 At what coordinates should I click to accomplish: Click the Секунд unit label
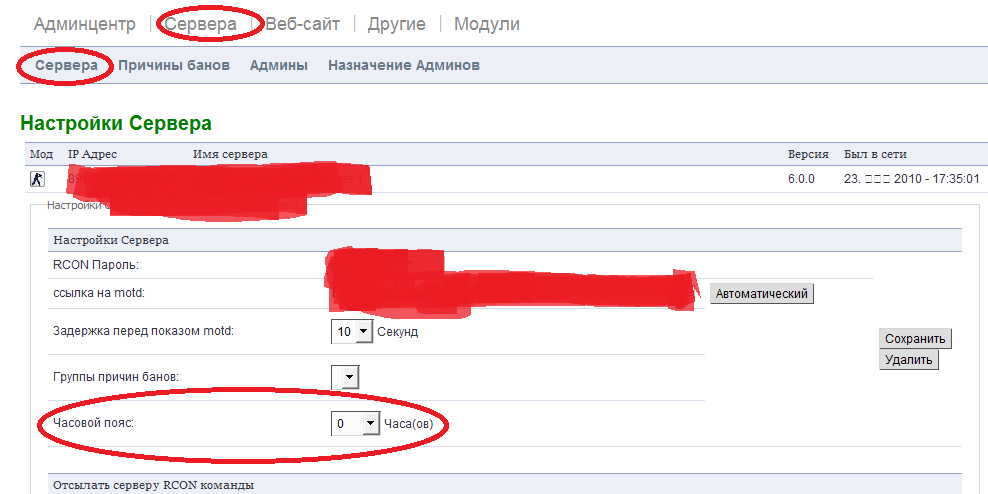pos(398,331)
